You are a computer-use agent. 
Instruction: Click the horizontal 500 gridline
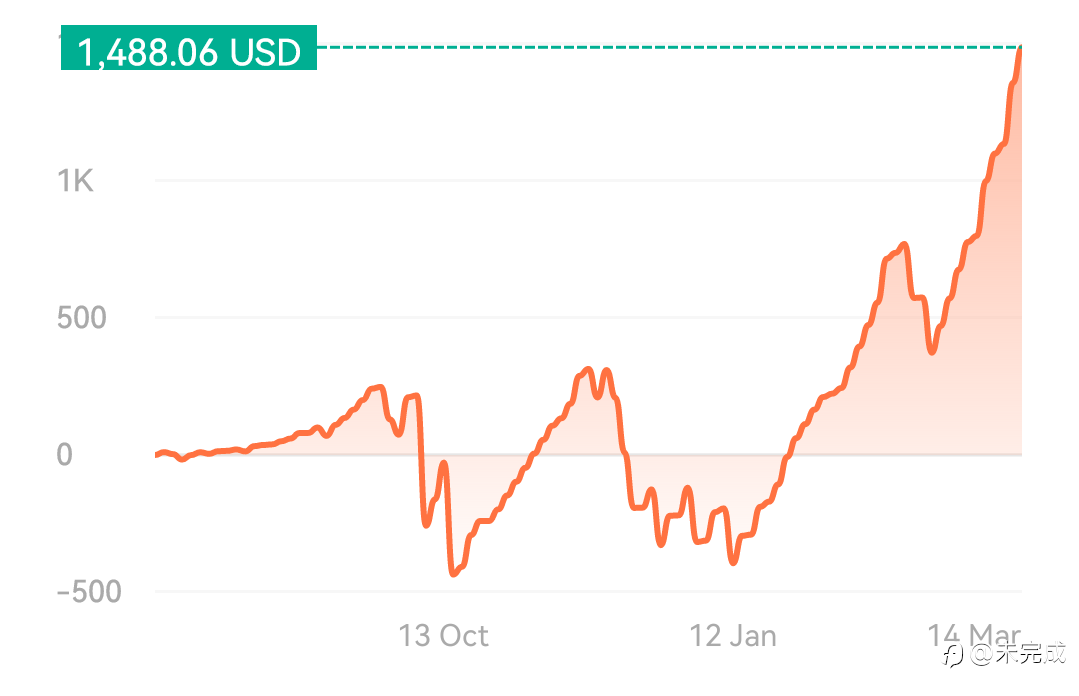click(x=500, y=318)
